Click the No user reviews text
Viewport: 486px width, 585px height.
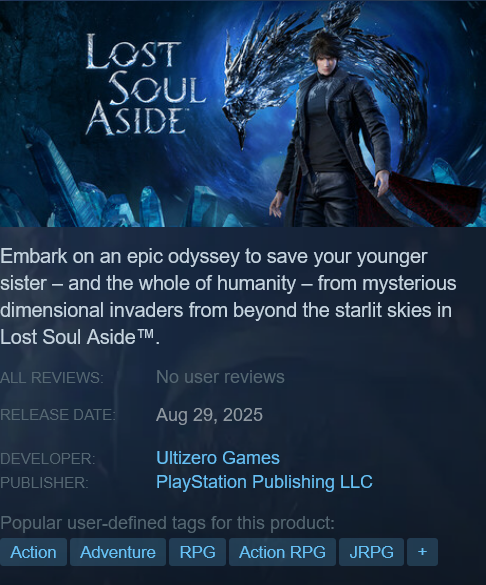pos(220,377)
